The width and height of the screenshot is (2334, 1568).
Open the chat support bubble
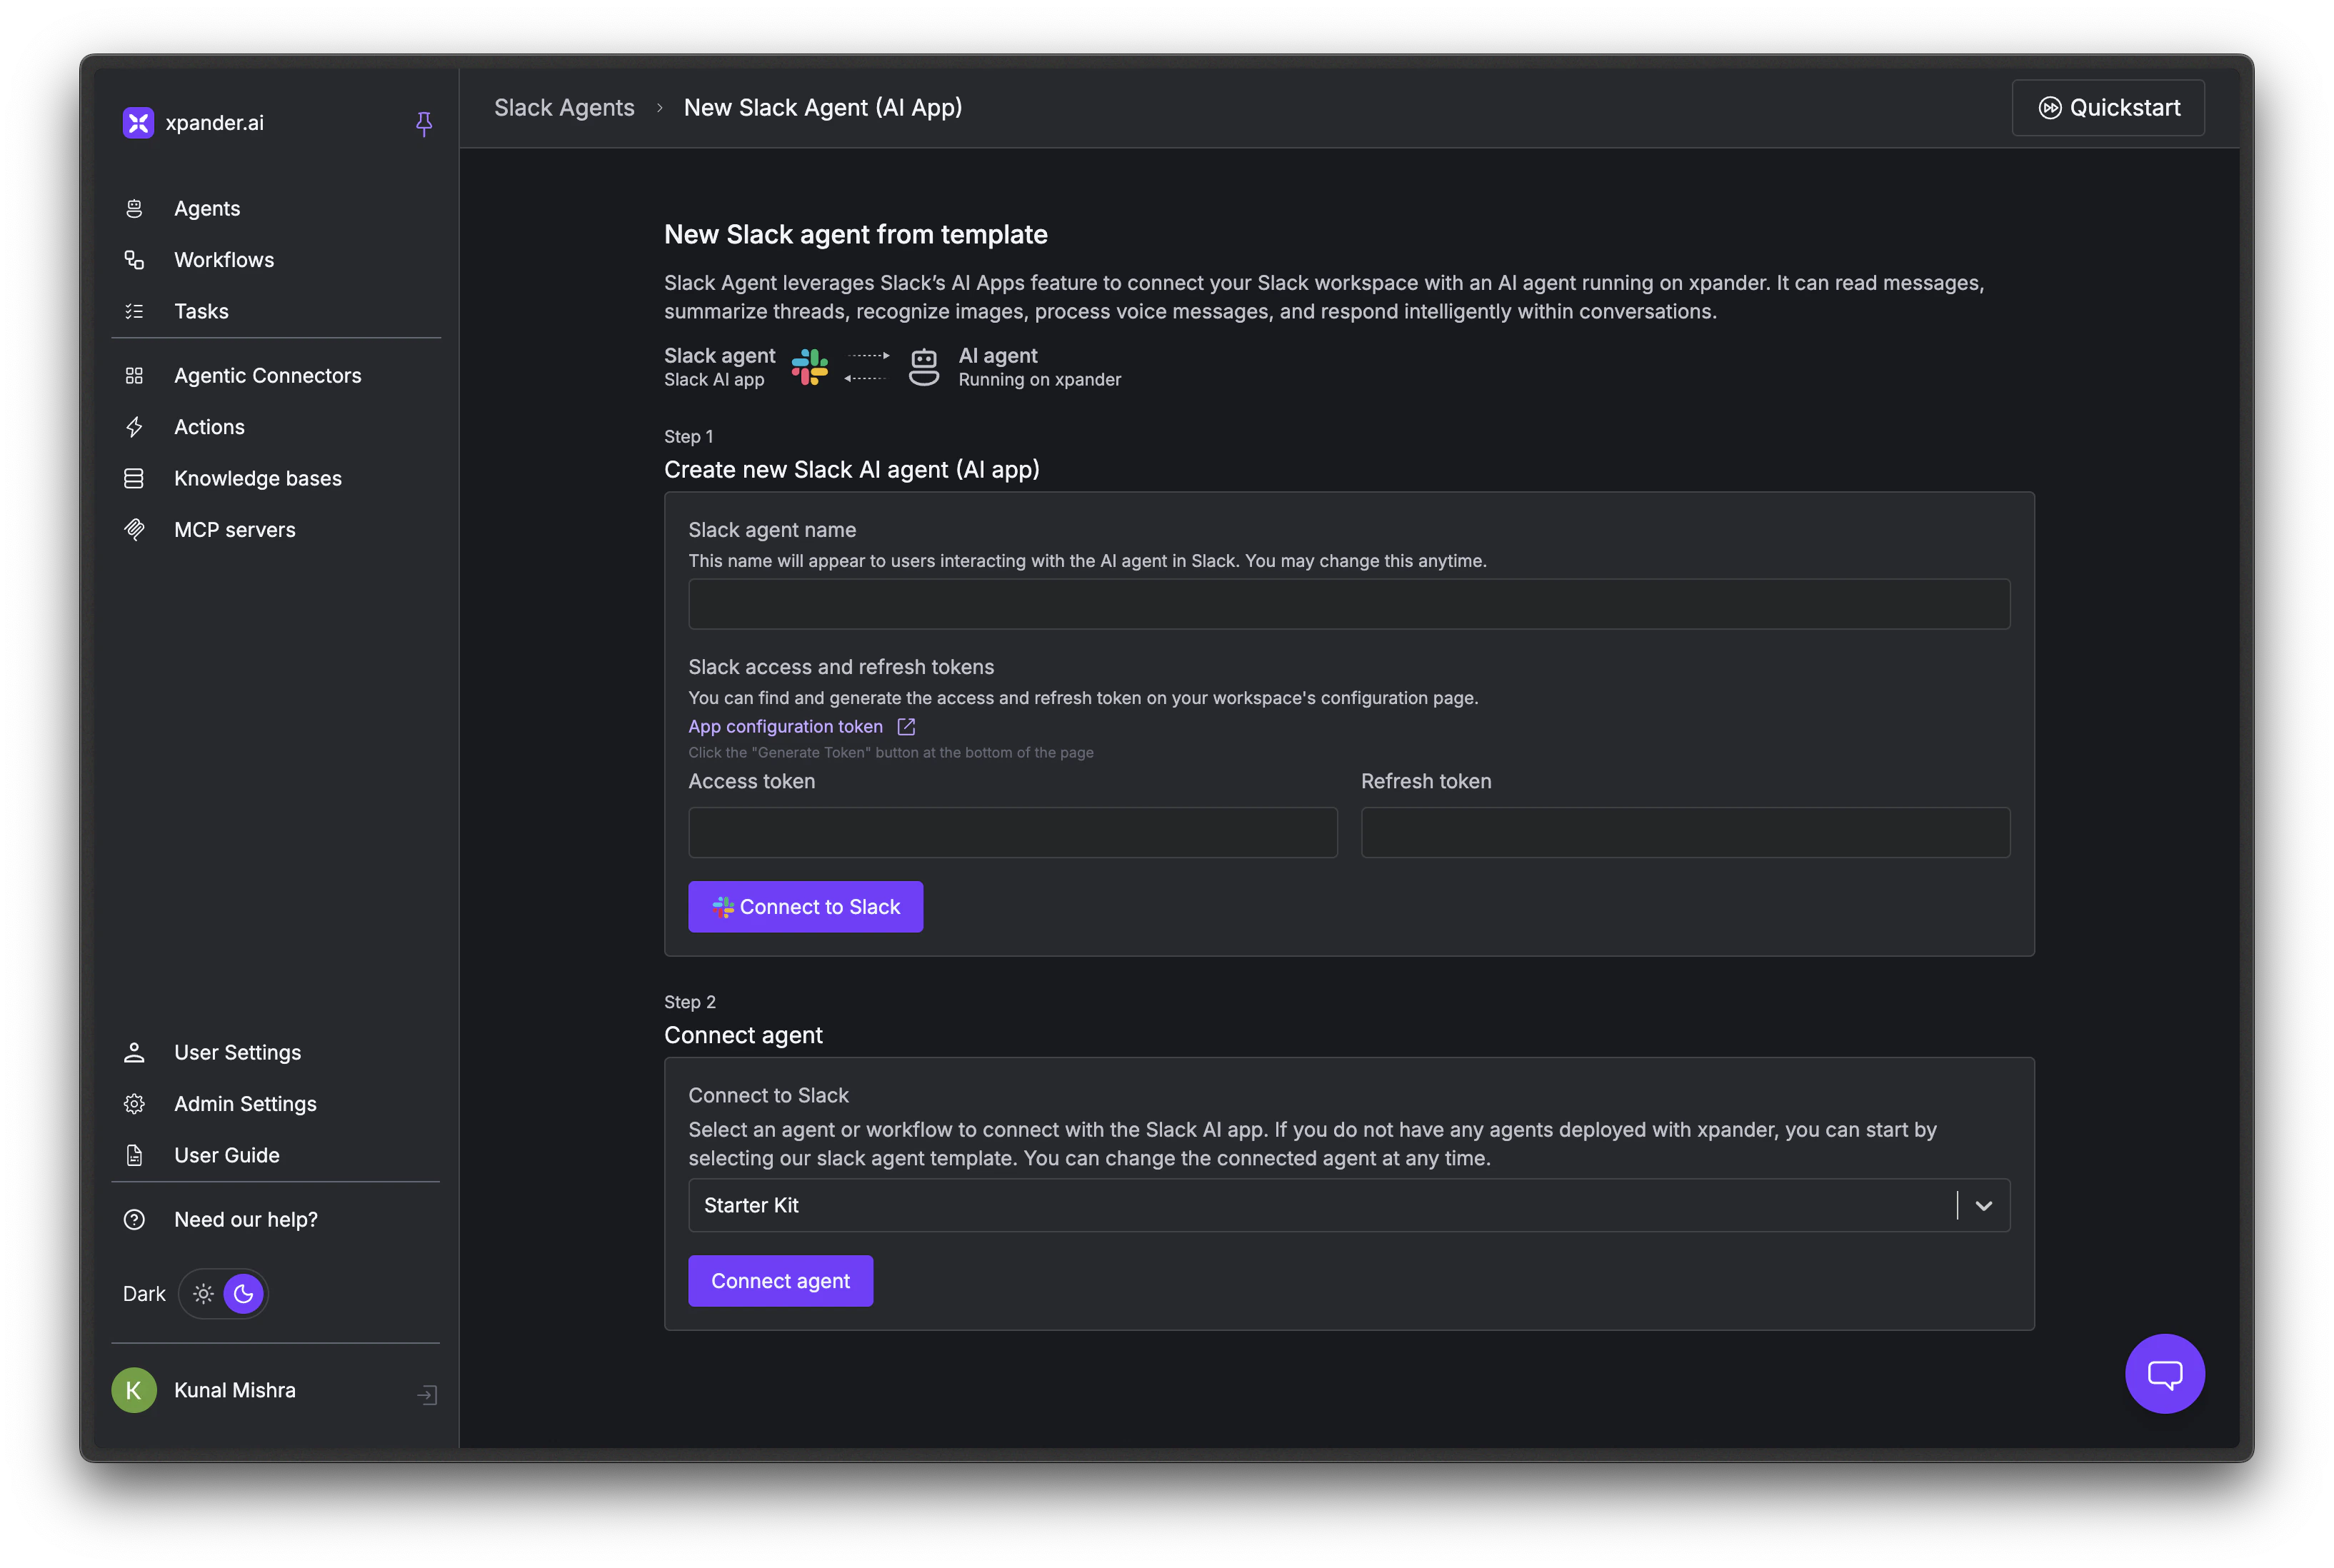pyautogui.click(x=2164, y=1373)
